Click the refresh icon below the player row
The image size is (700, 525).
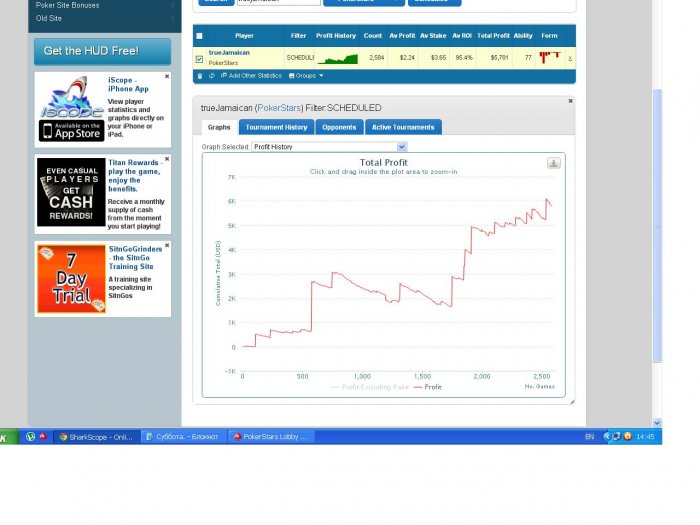coord(212,76)
